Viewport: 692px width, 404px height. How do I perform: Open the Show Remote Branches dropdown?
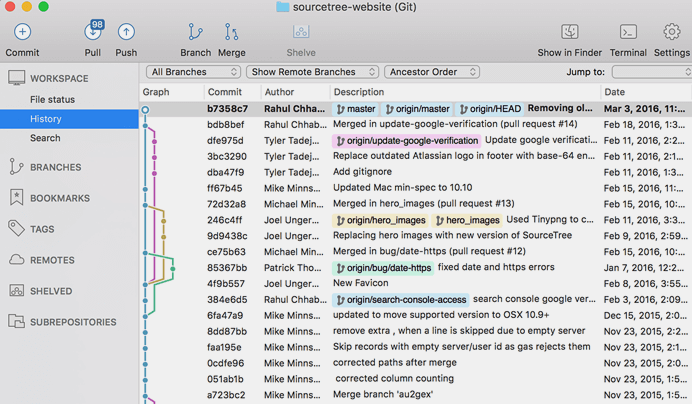312,72
